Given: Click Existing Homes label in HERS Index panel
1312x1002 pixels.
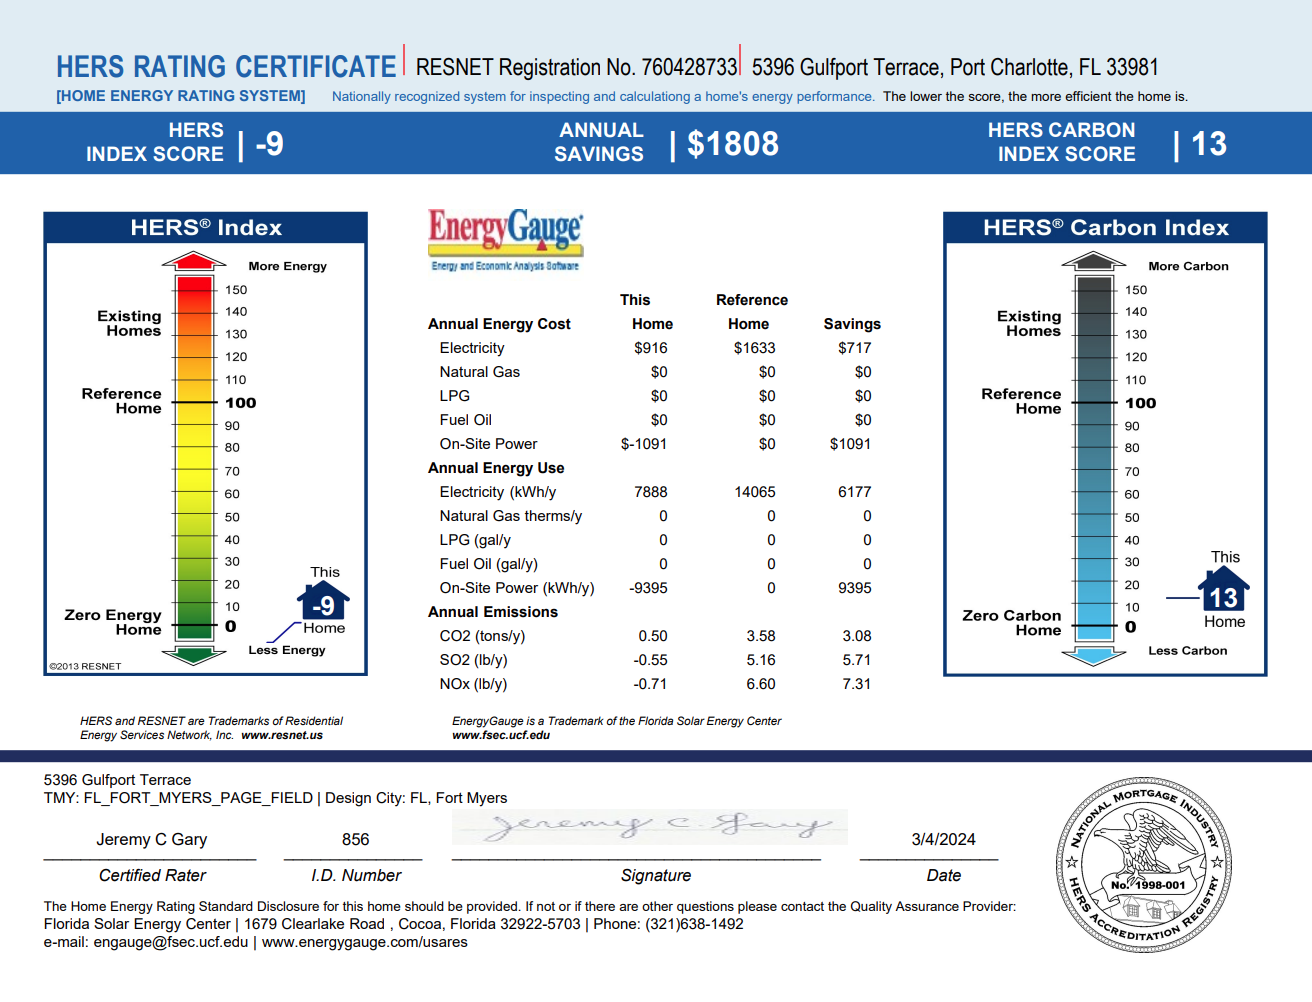Looking at the screenshot, I should tap(129, 323).
